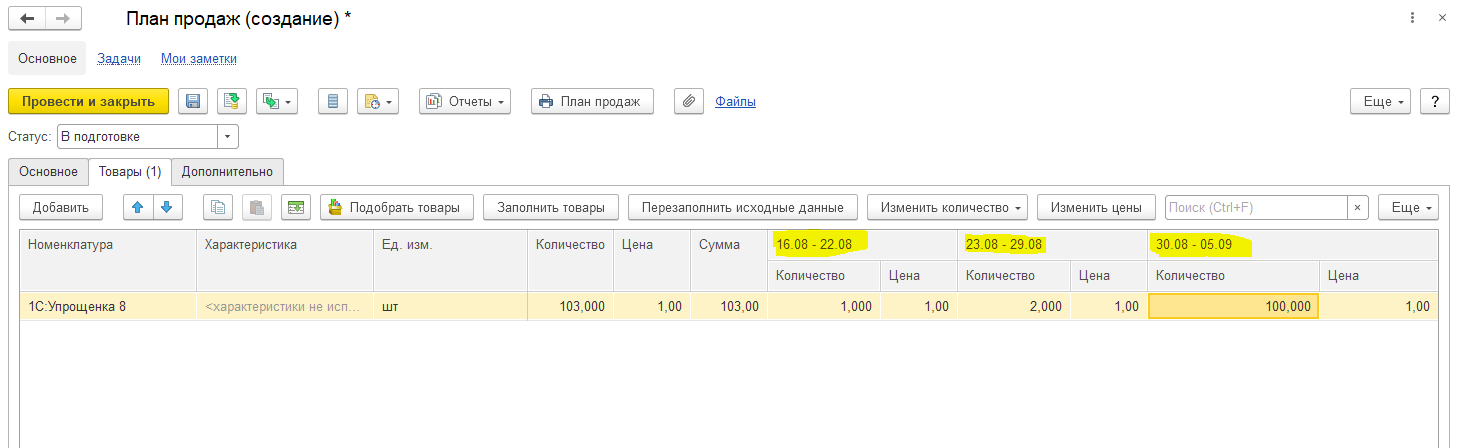Image resolution: width=1463 pixels, height=448 pixels.
Task: Click the copy rows icon
Action: tap(218, 207)
